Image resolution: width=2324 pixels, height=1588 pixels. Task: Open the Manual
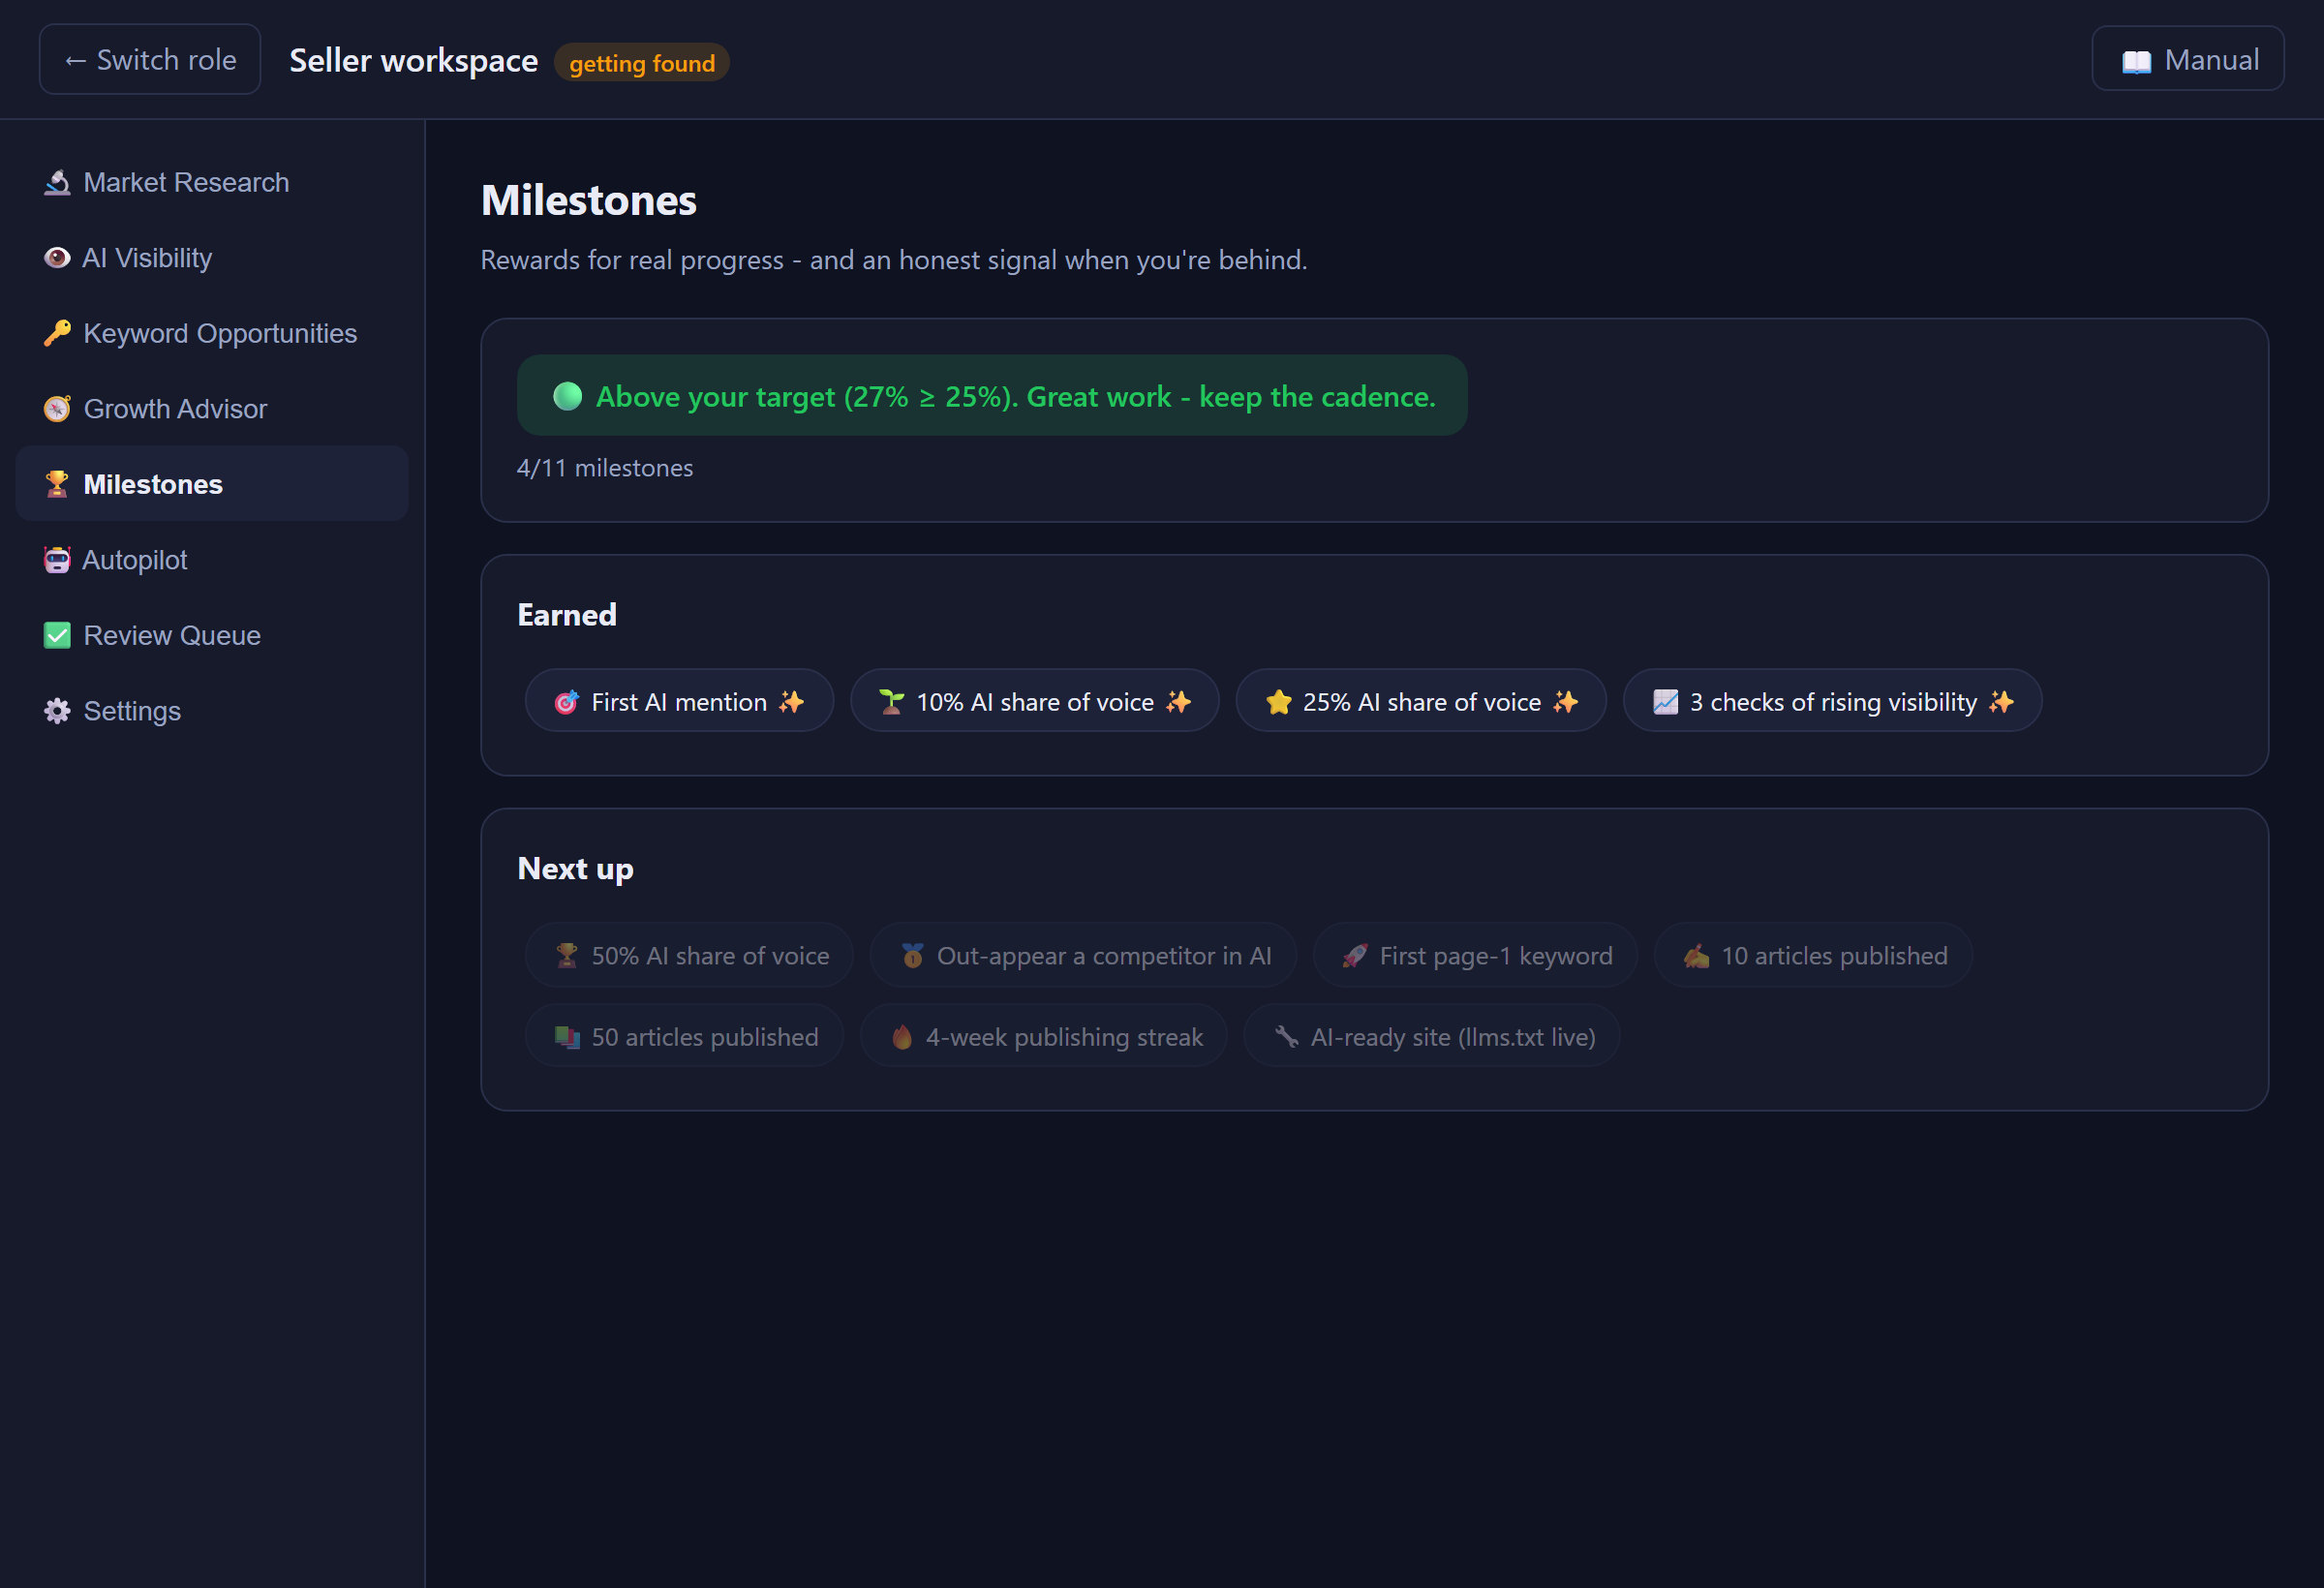point(2187,59)
